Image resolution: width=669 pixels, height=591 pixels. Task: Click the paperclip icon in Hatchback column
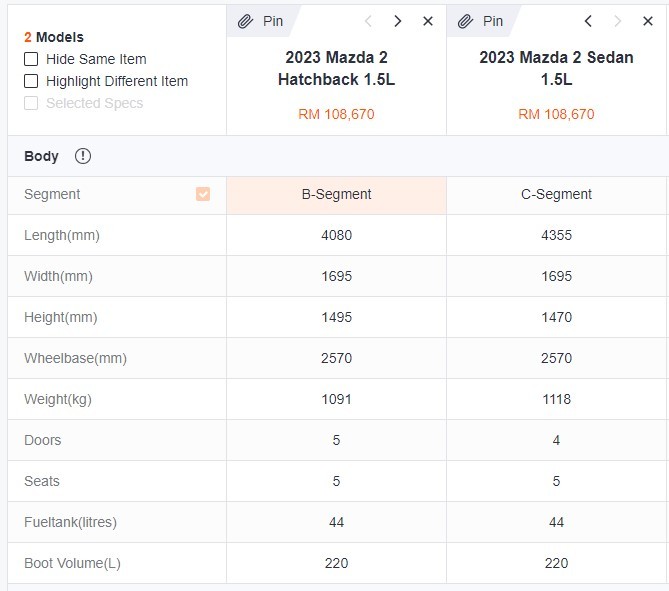[245, 21]
